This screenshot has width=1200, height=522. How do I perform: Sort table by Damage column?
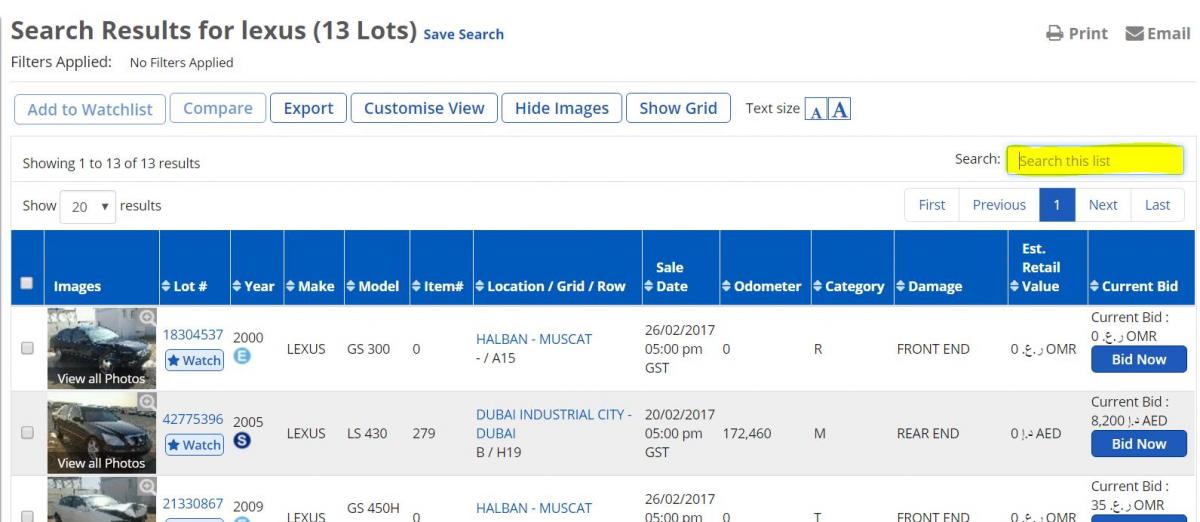930,286
